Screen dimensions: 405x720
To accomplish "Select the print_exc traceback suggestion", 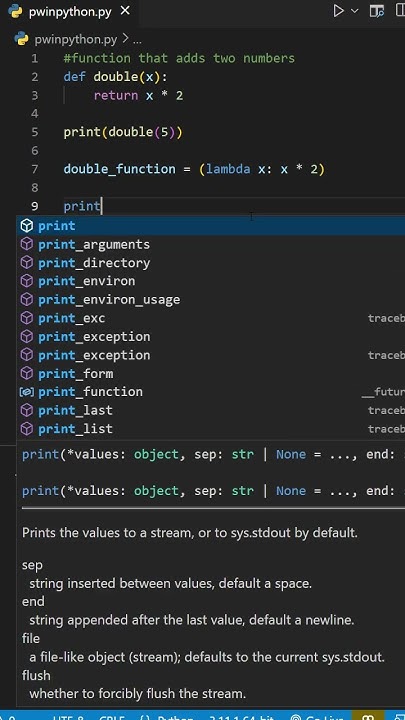I will tap(211, 318).
